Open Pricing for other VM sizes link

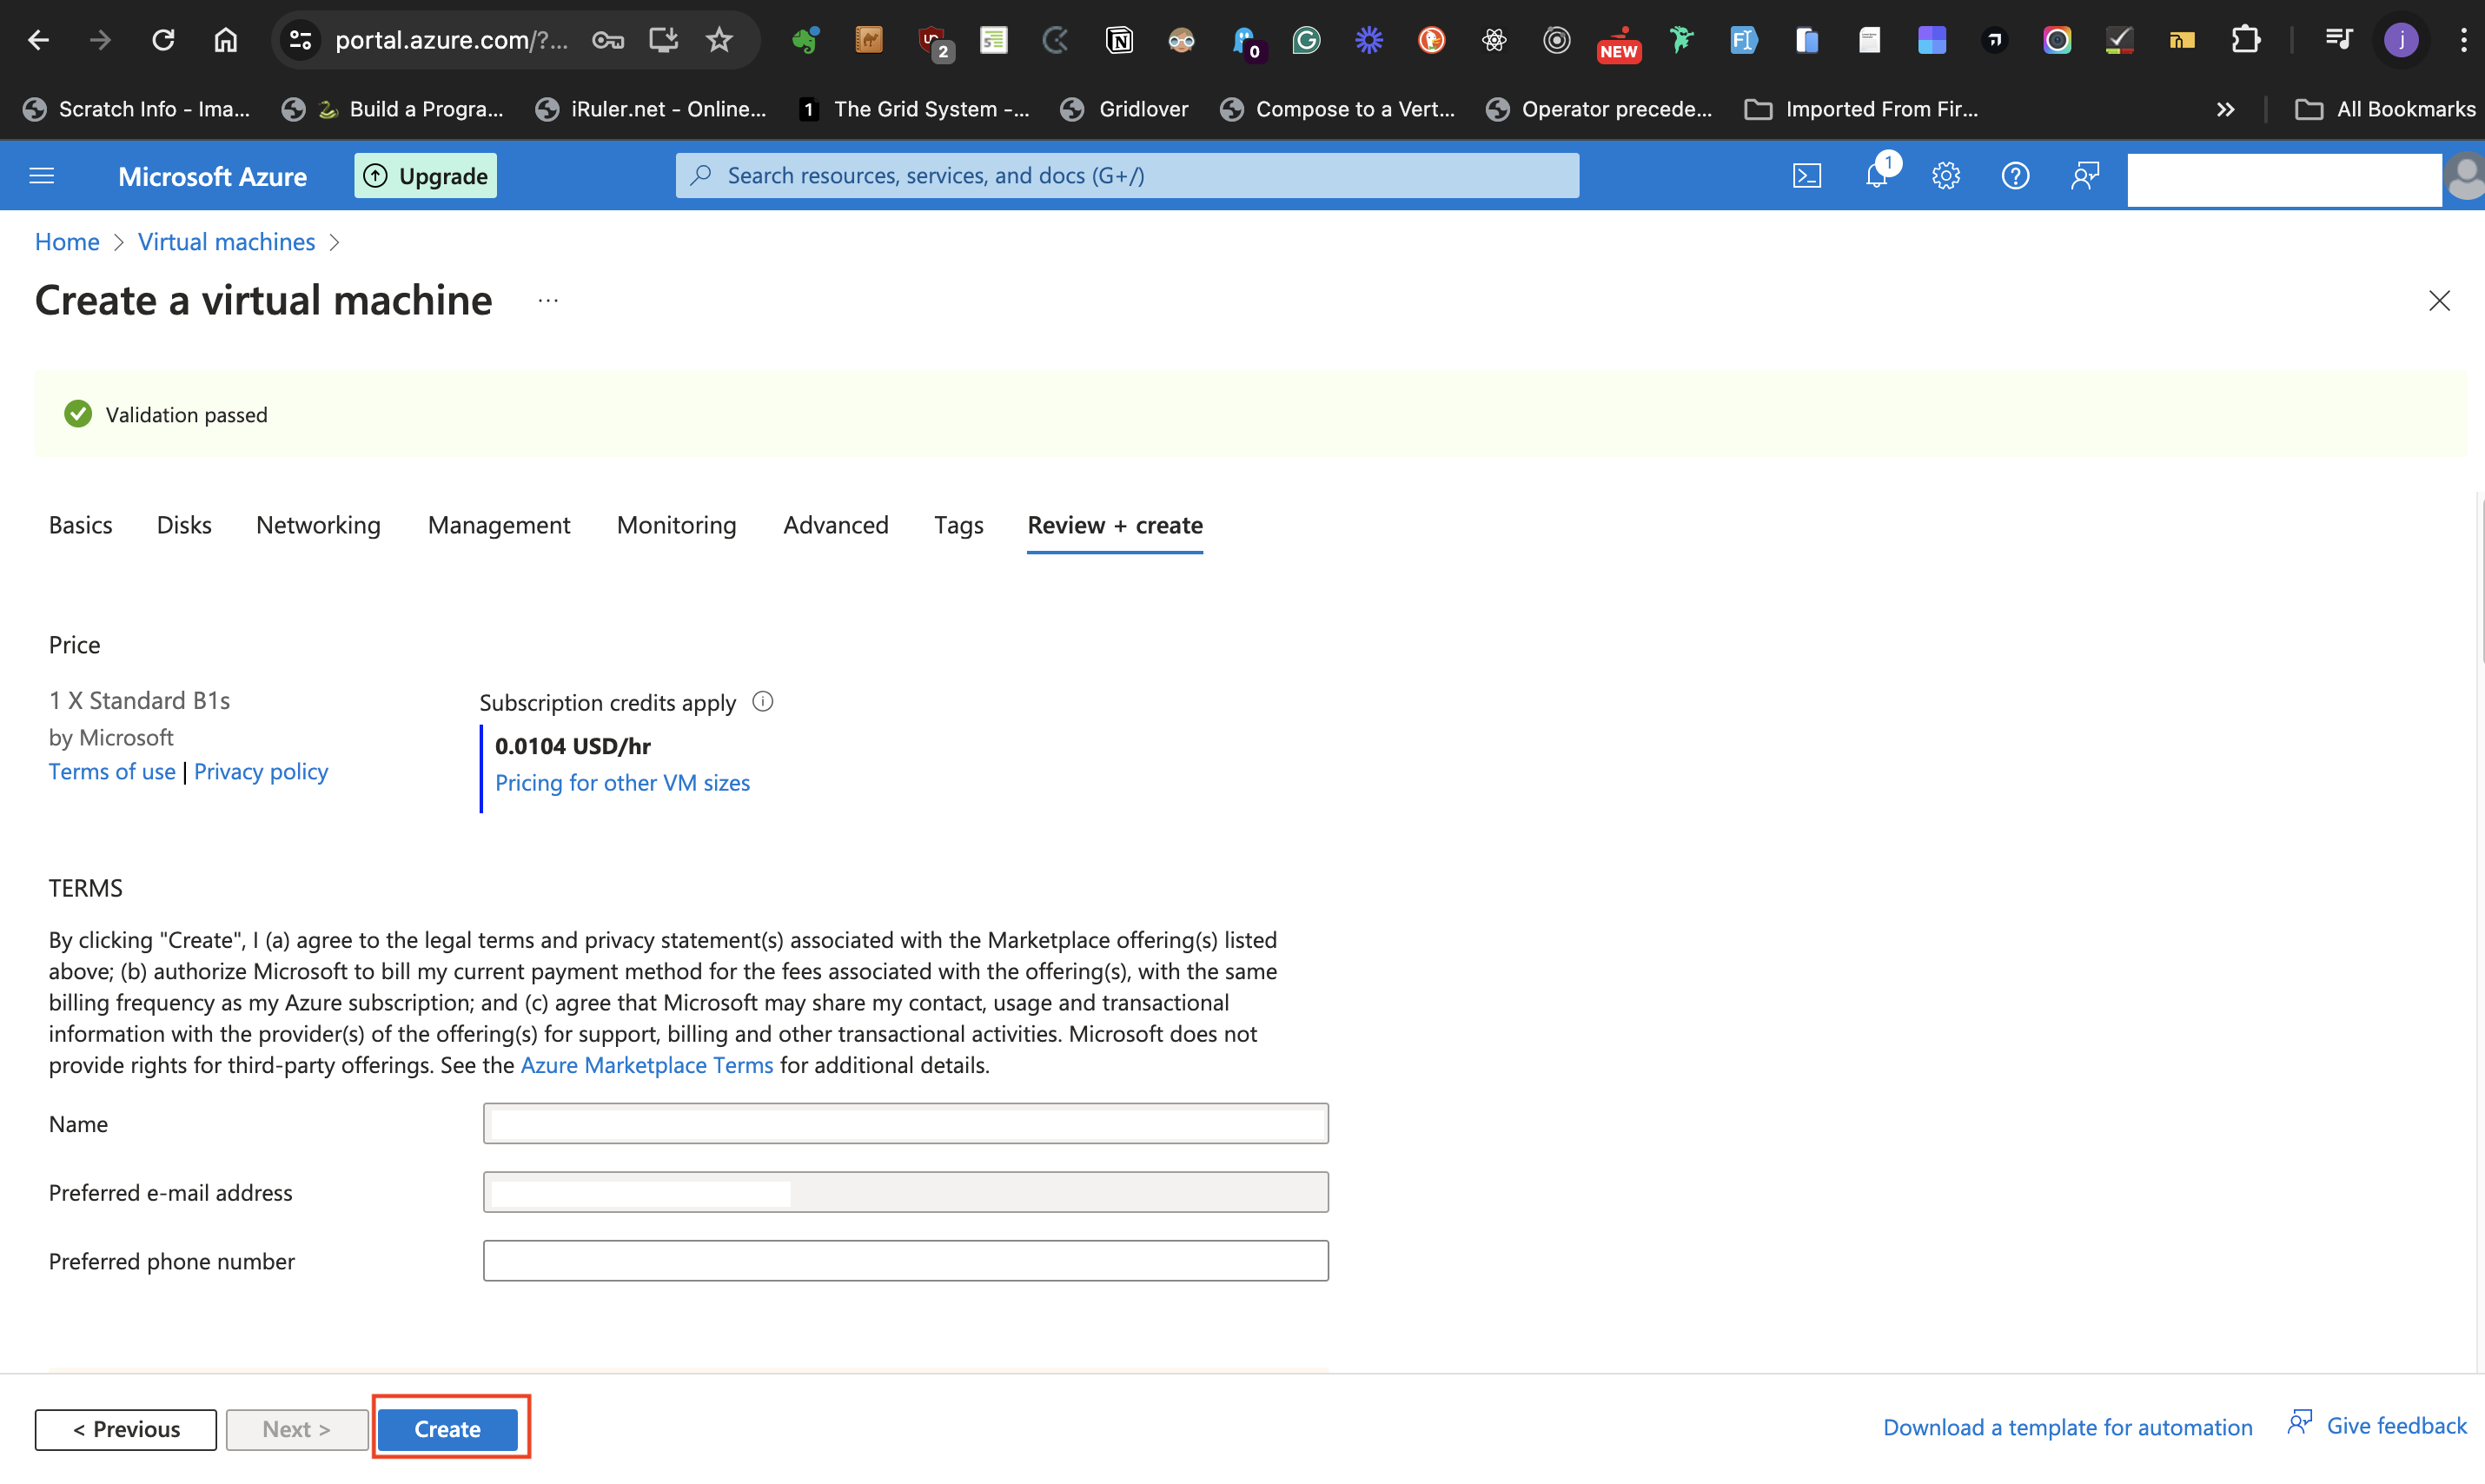click(x=622, y=782)
